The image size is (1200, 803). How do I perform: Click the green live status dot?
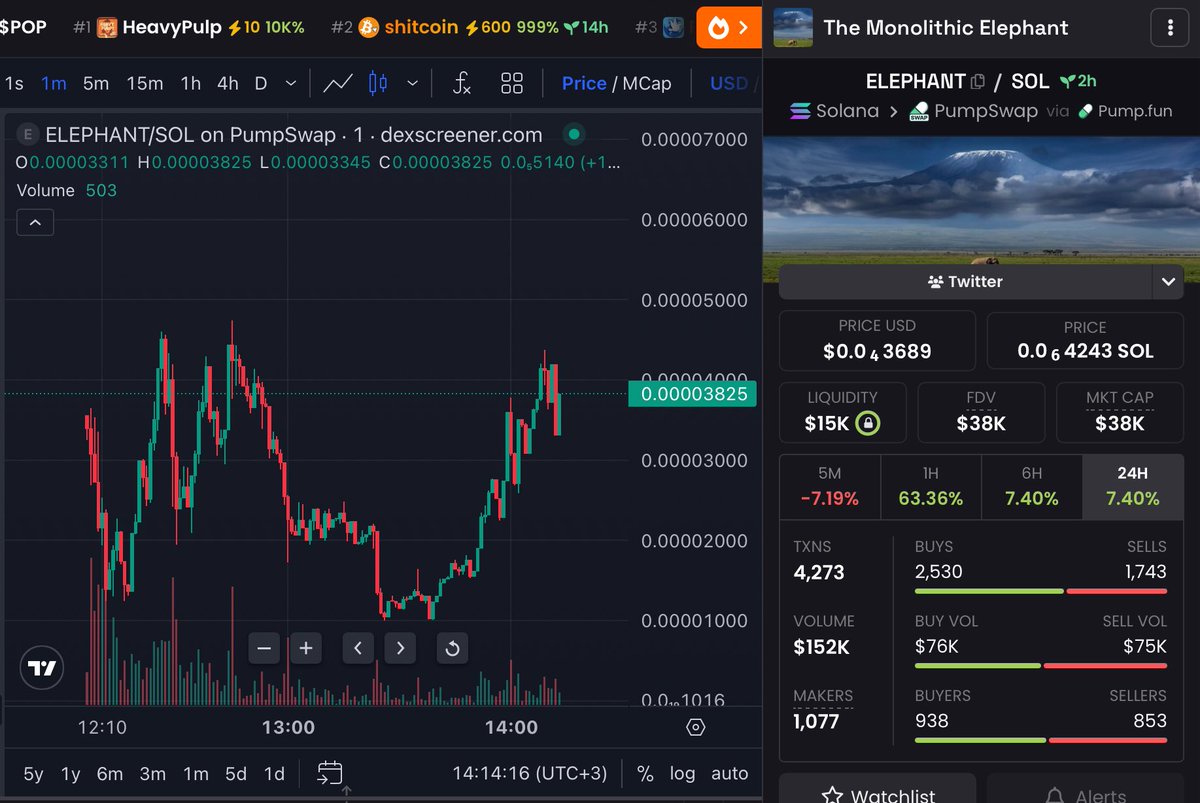coord(574,134)
